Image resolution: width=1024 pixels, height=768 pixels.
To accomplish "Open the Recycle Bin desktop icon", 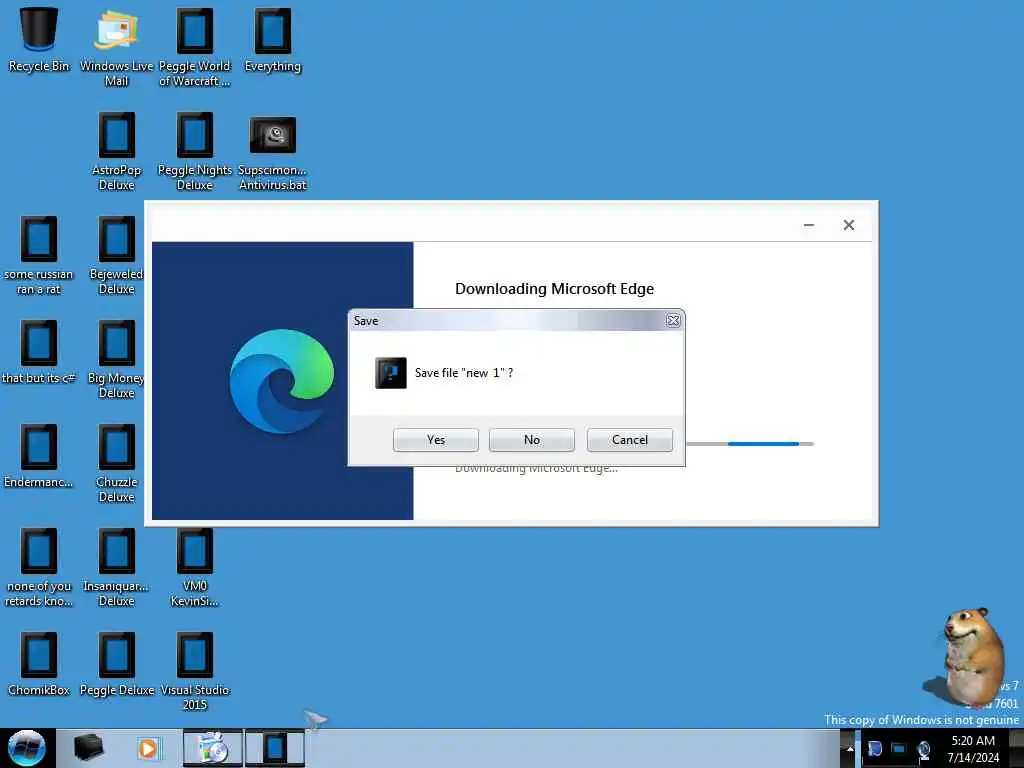I will [39, 40].
